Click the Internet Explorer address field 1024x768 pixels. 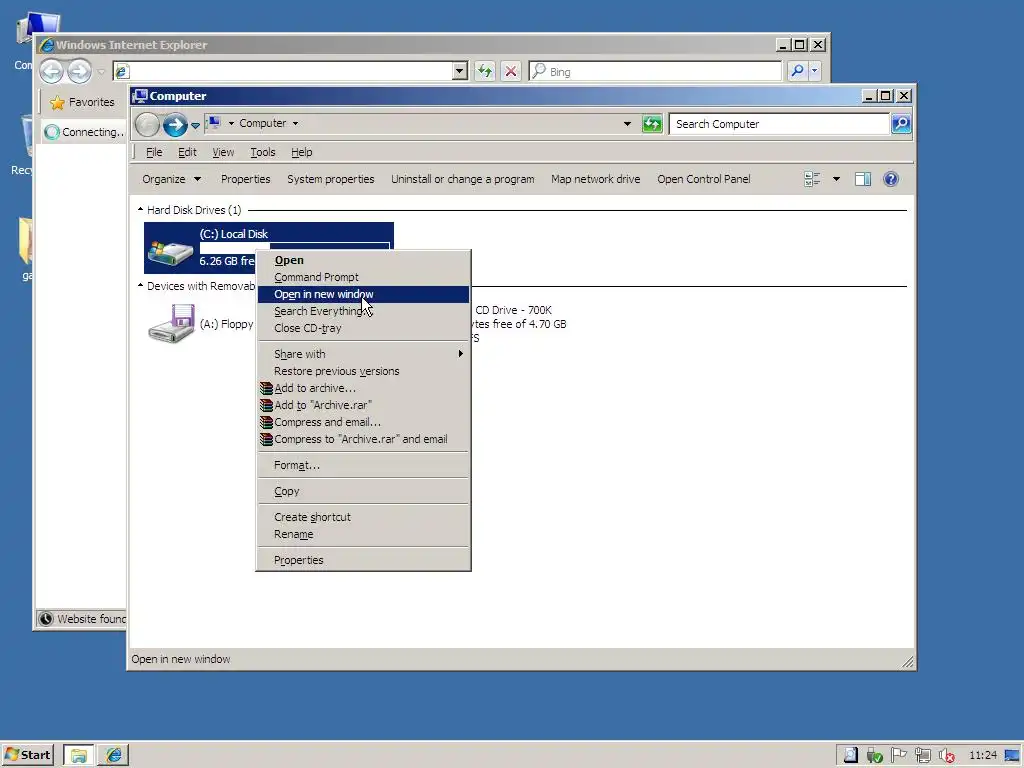coord(283,71)
